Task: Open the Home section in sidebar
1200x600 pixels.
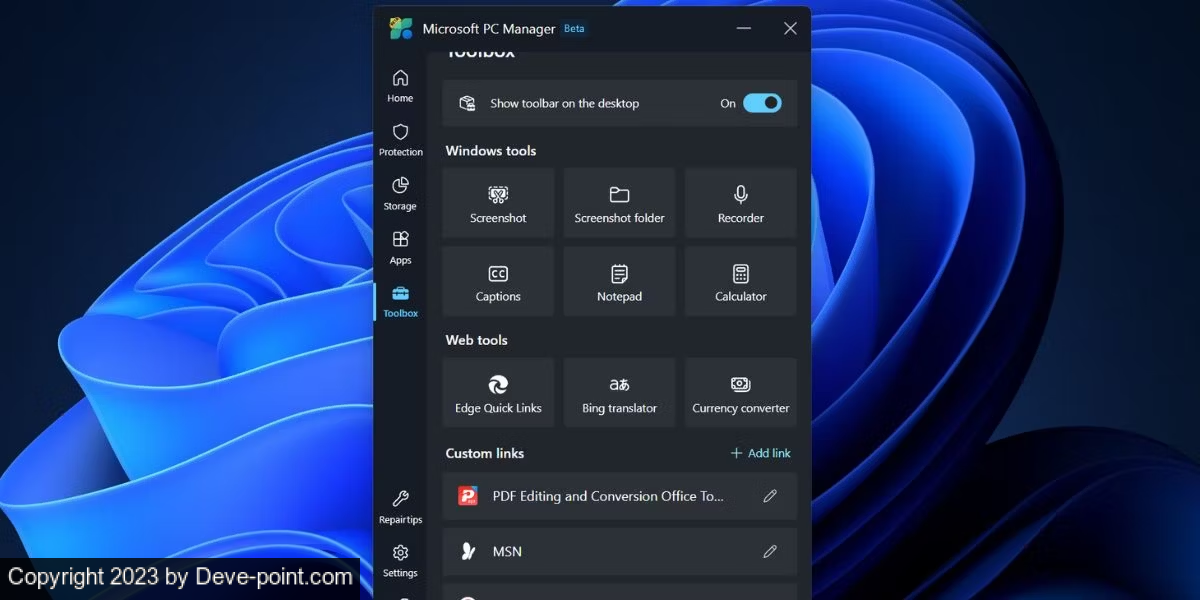Action: click(400, 86)
